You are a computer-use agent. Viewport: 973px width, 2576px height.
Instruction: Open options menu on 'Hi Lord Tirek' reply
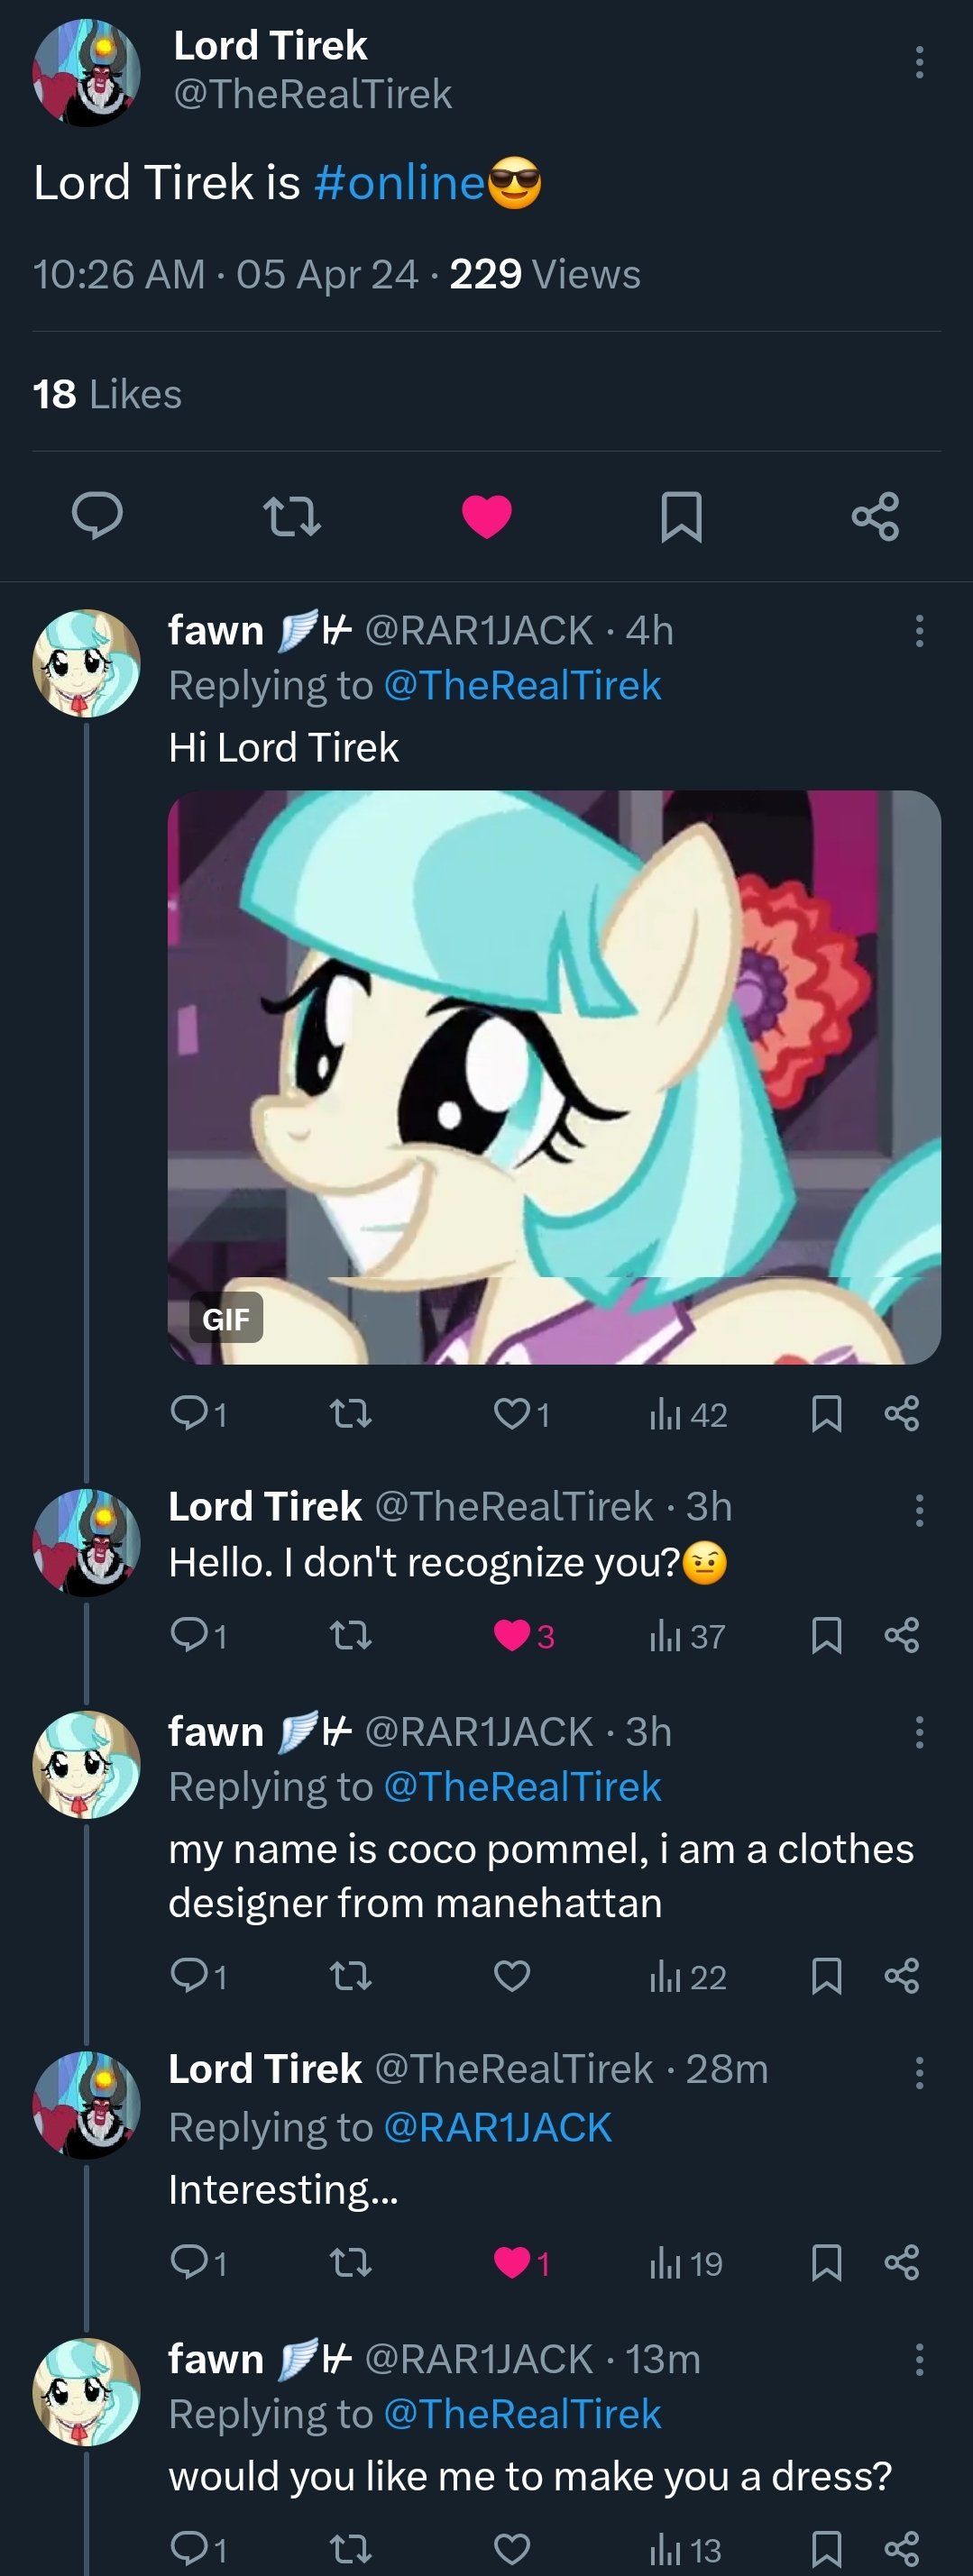click(x=919, y=630)
